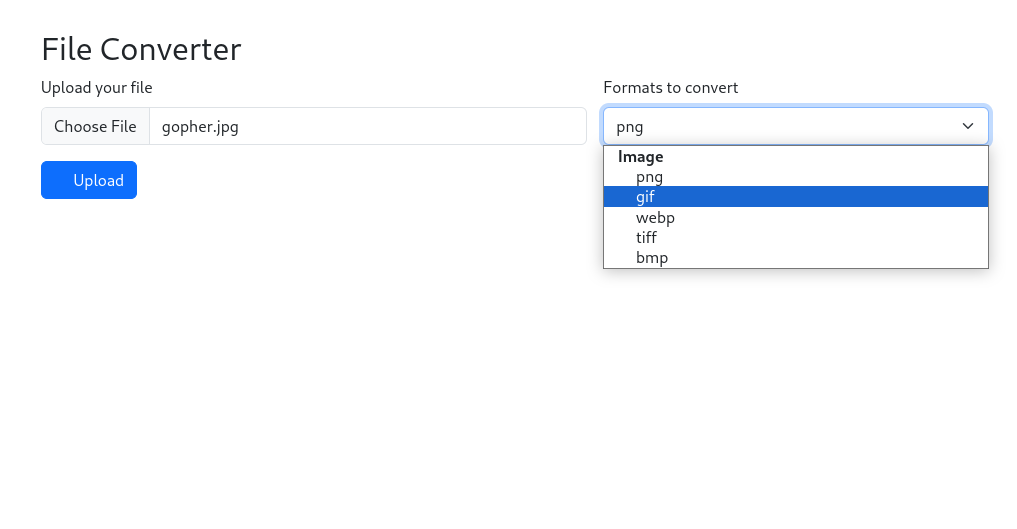This screenshot has height=529, width=1017.
Task: Click the Upload your file label
Action: coord(96,88)
